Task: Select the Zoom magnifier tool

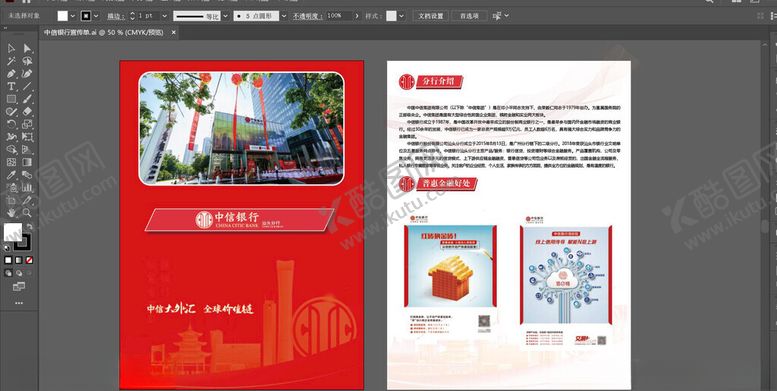Action: 27,213
